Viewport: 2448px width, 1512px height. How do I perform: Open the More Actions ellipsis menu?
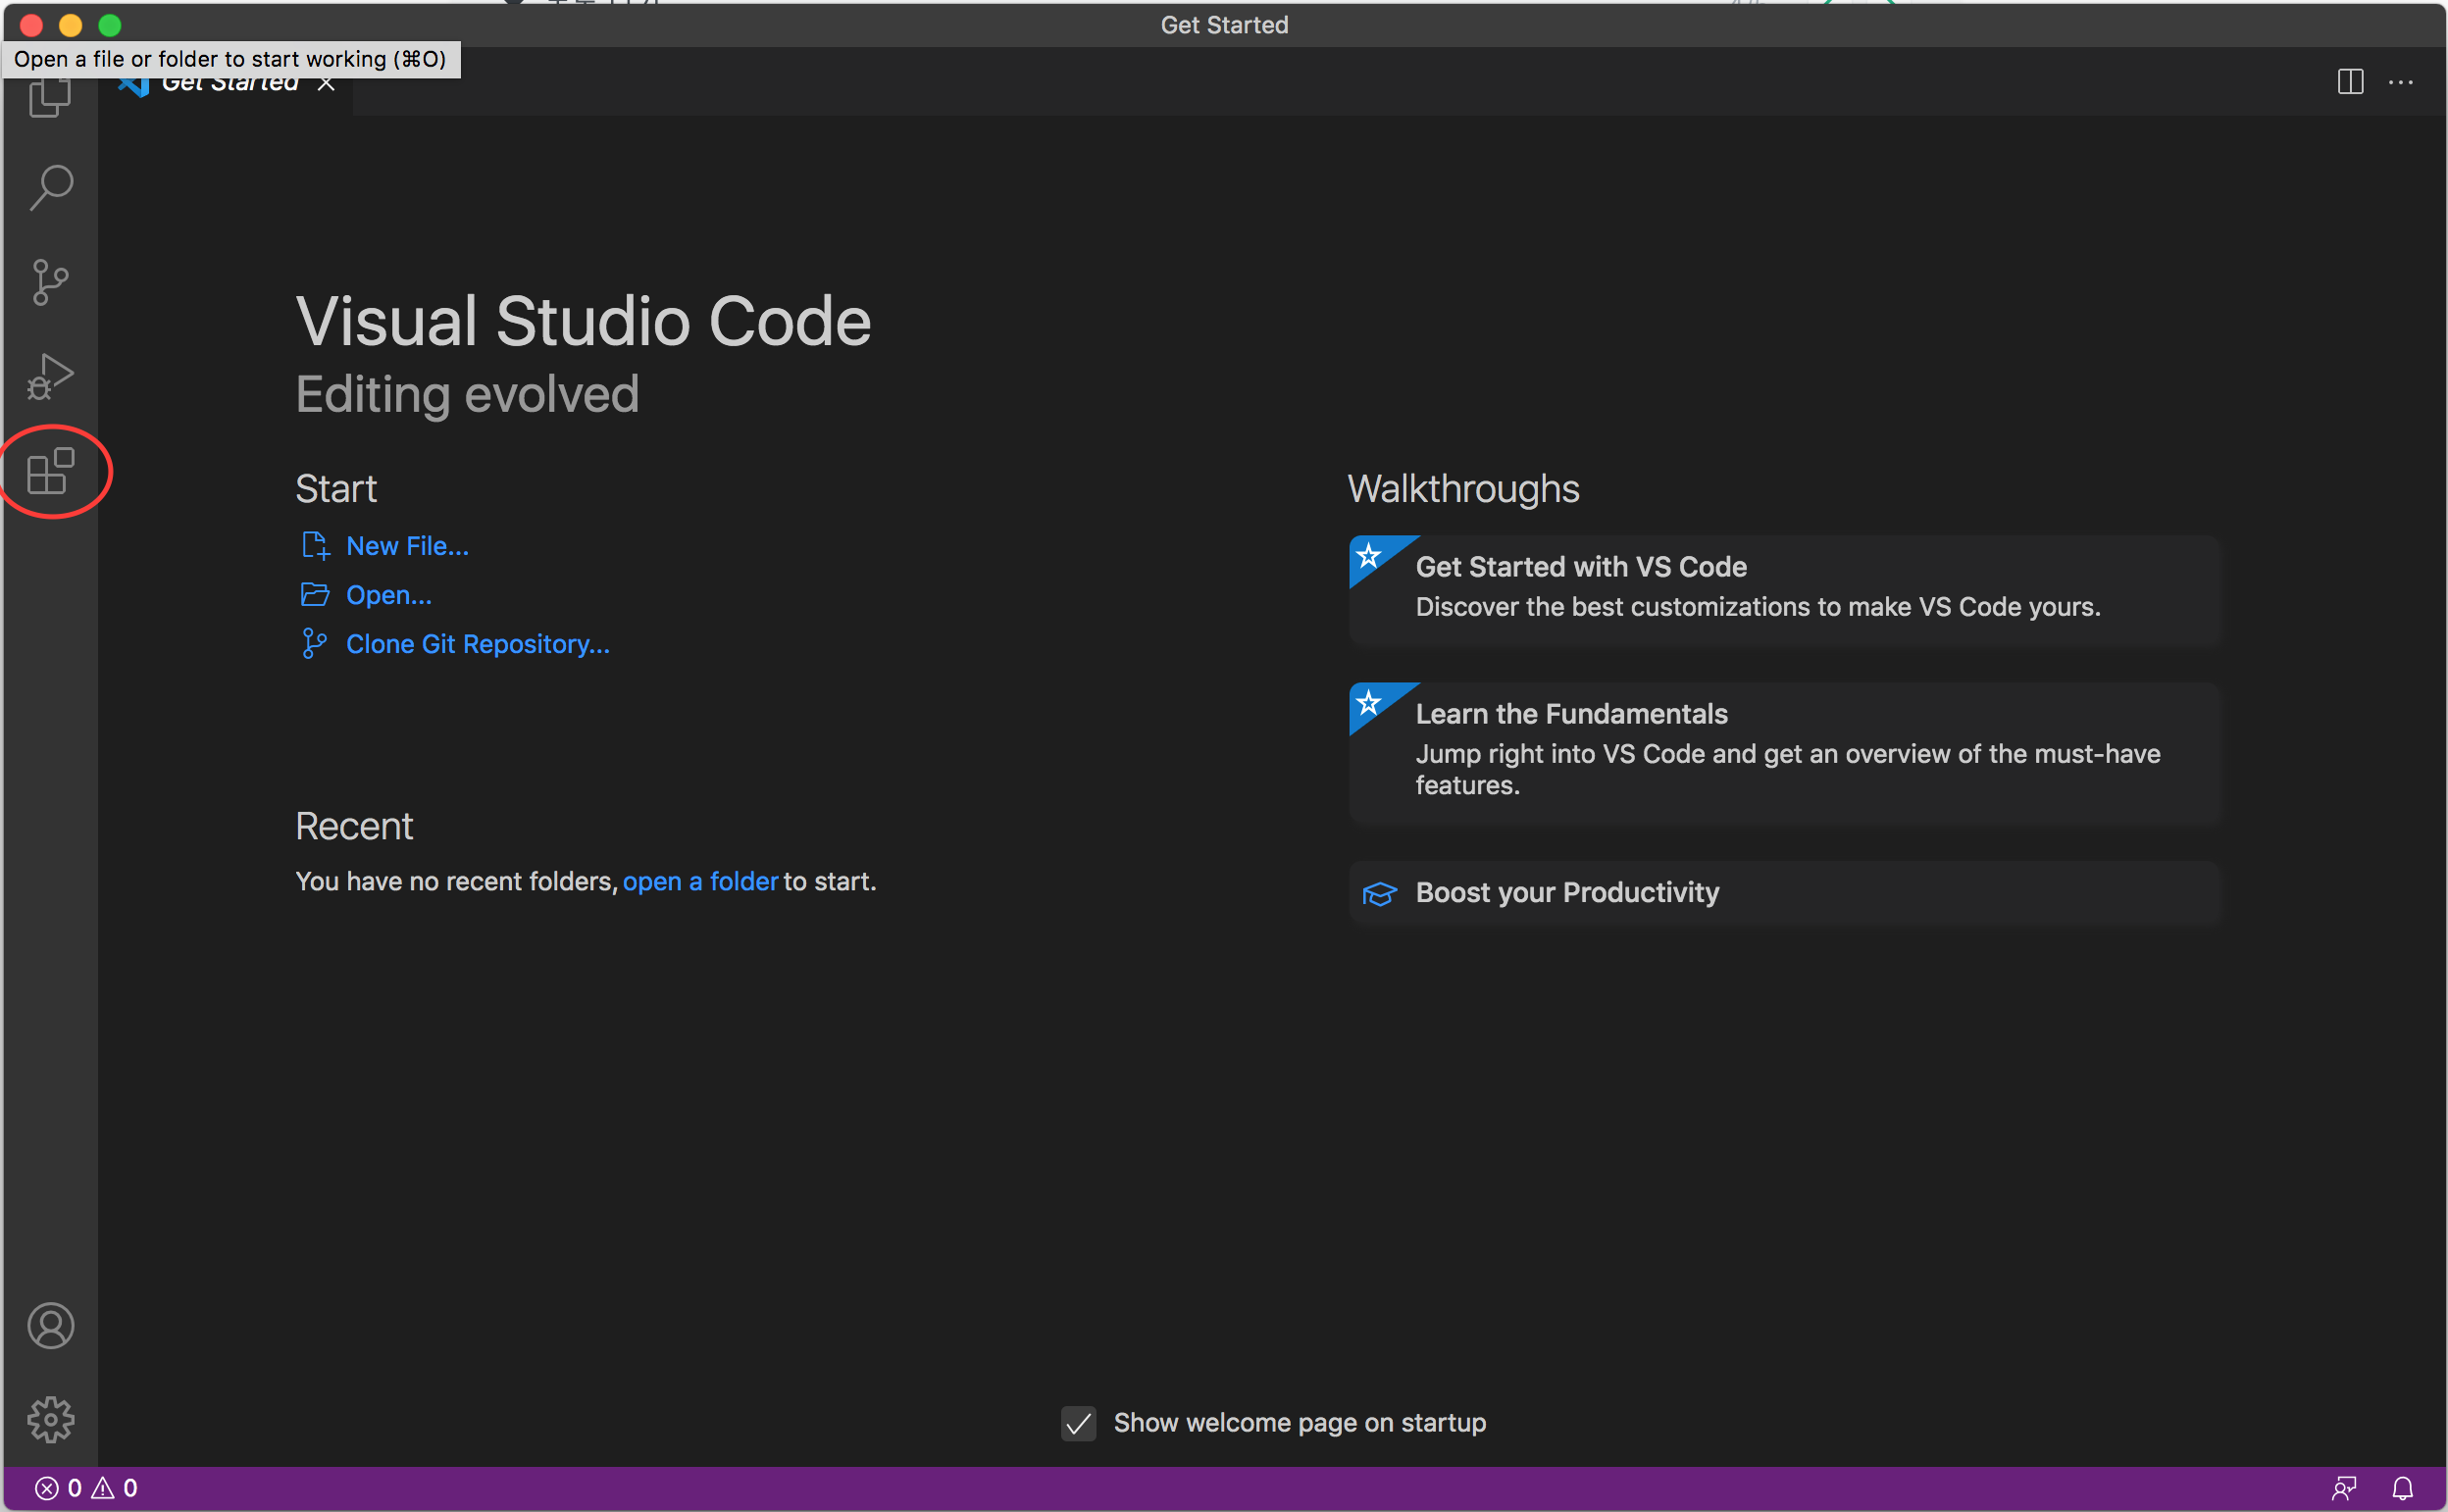(2403, 82)
